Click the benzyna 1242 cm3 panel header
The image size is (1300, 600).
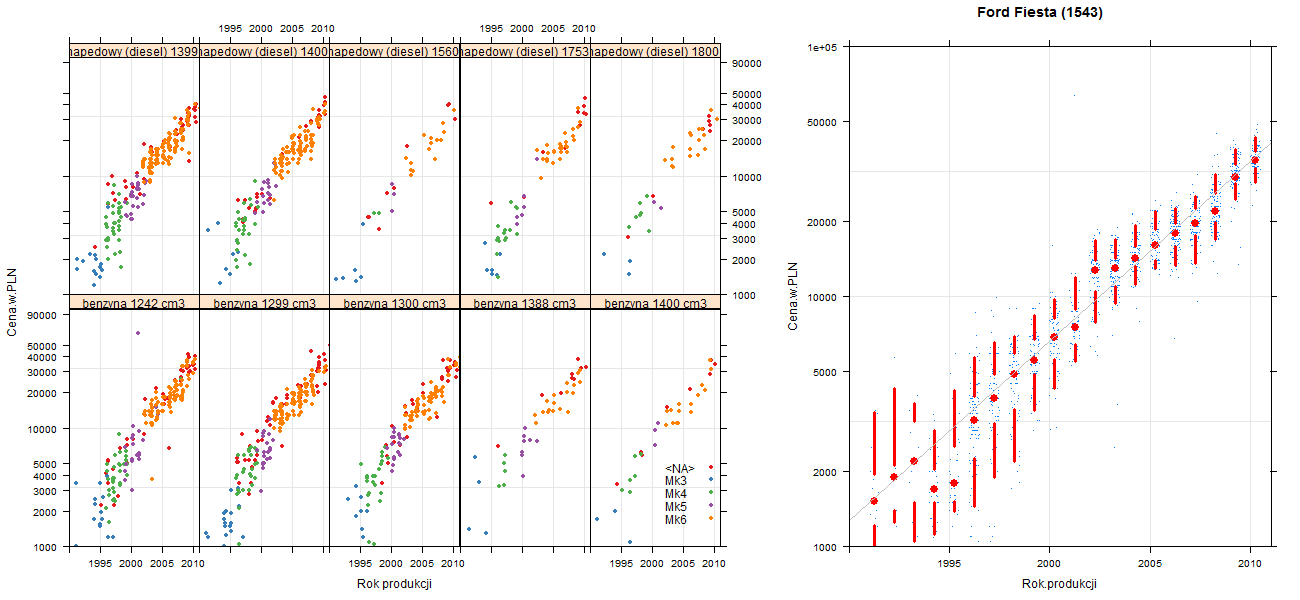coord(134,303)
